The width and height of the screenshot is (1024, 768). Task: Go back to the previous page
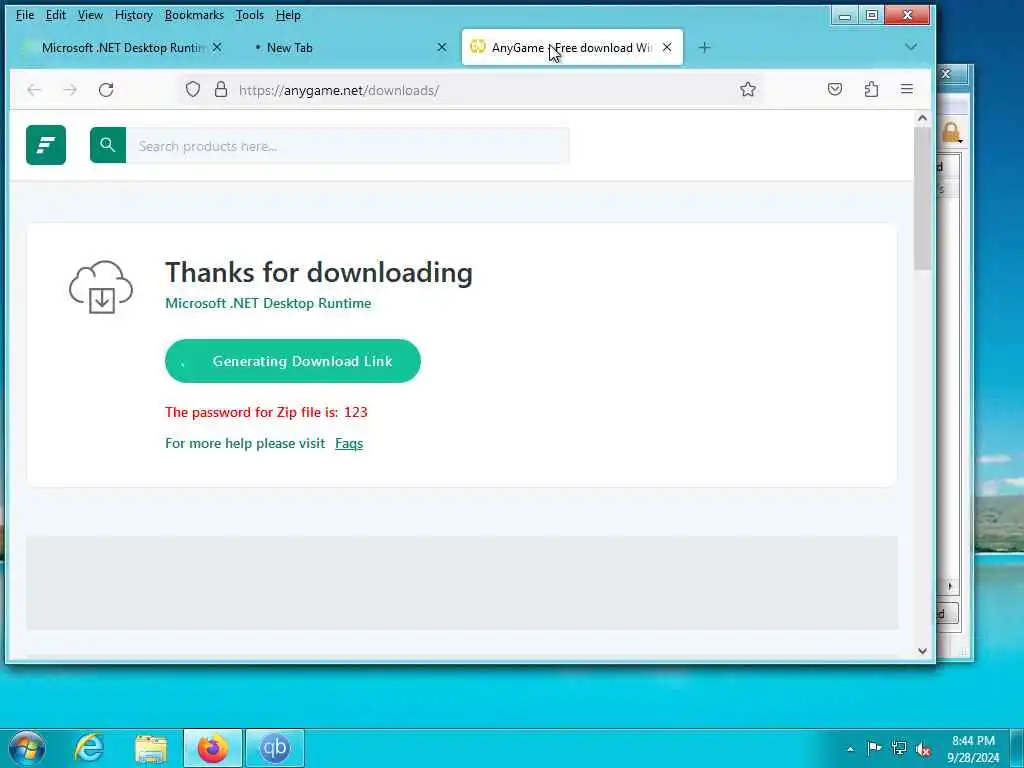coord(34,89)
